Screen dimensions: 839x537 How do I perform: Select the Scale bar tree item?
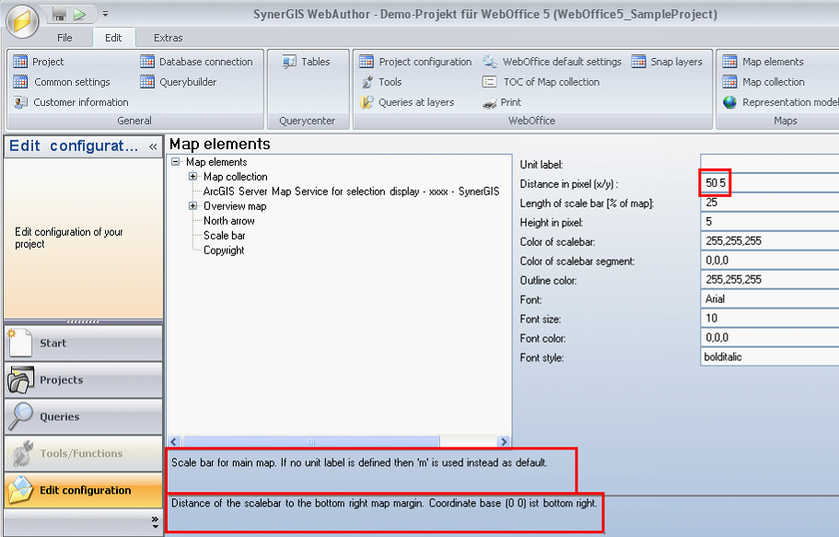coord(224,235)
